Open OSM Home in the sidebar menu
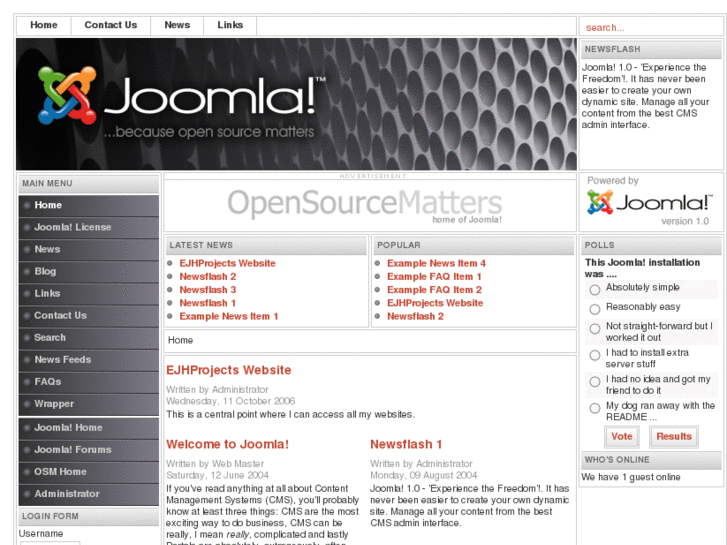The image size is (727, 545). point(89,472)
